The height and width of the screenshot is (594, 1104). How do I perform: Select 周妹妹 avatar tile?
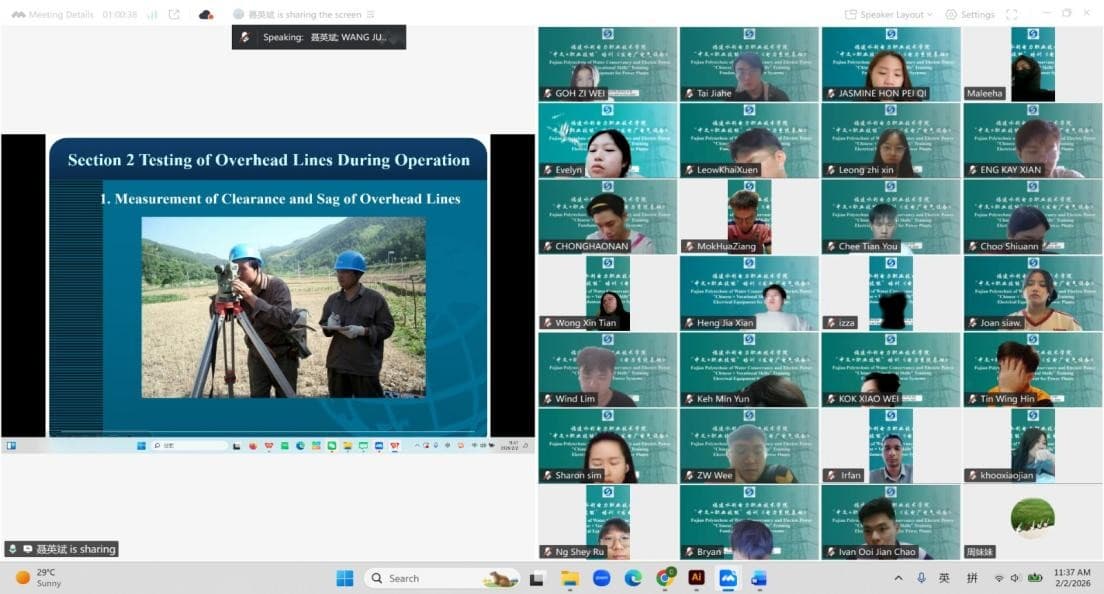pos(1033,522)
